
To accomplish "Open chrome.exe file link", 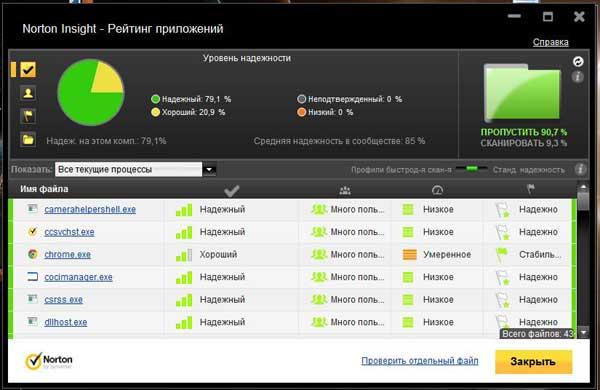I will (67, 255).
